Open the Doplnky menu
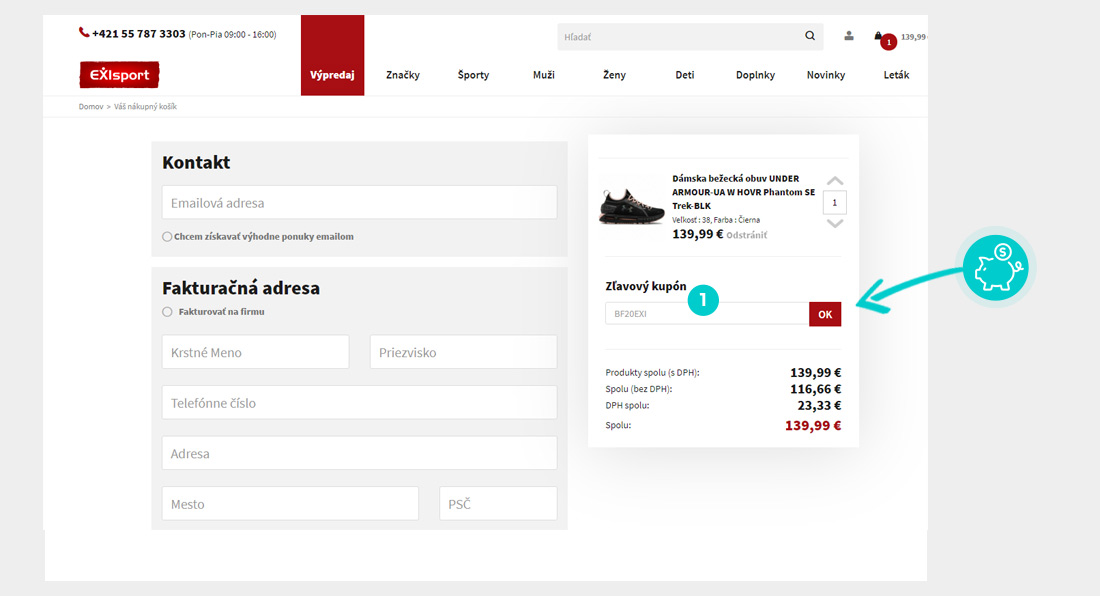This screenshot has height=596, width=1100. [756, 75]
